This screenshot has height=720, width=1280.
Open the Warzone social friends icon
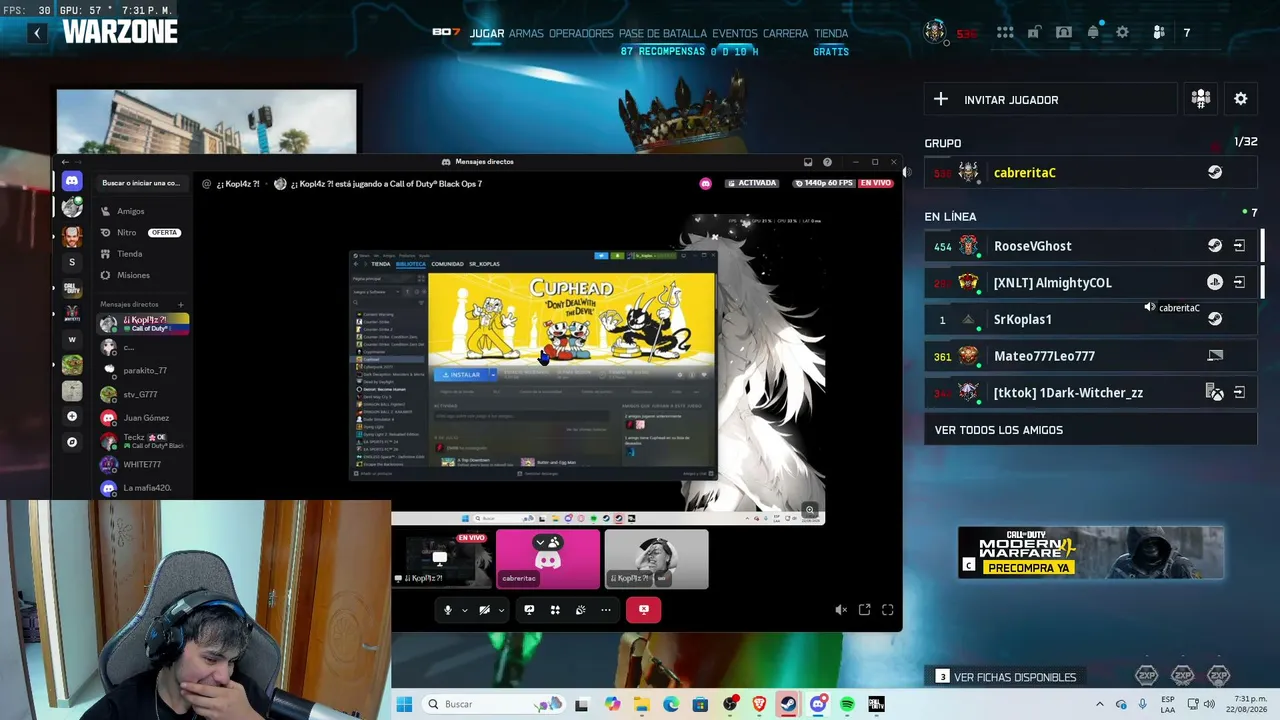1159,33
